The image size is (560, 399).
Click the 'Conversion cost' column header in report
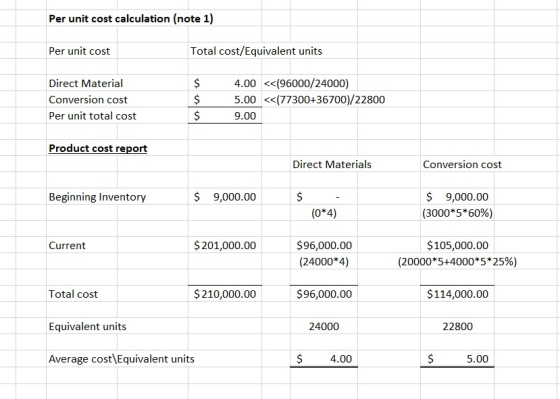pyautogui.click(x=462, y=164)
